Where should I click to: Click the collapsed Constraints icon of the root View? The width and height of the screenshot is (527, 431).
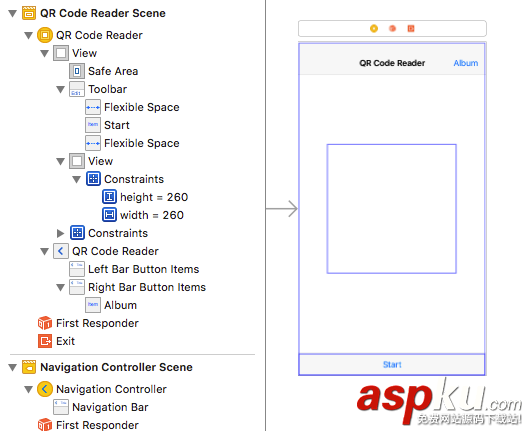click(x=77, y=233)
